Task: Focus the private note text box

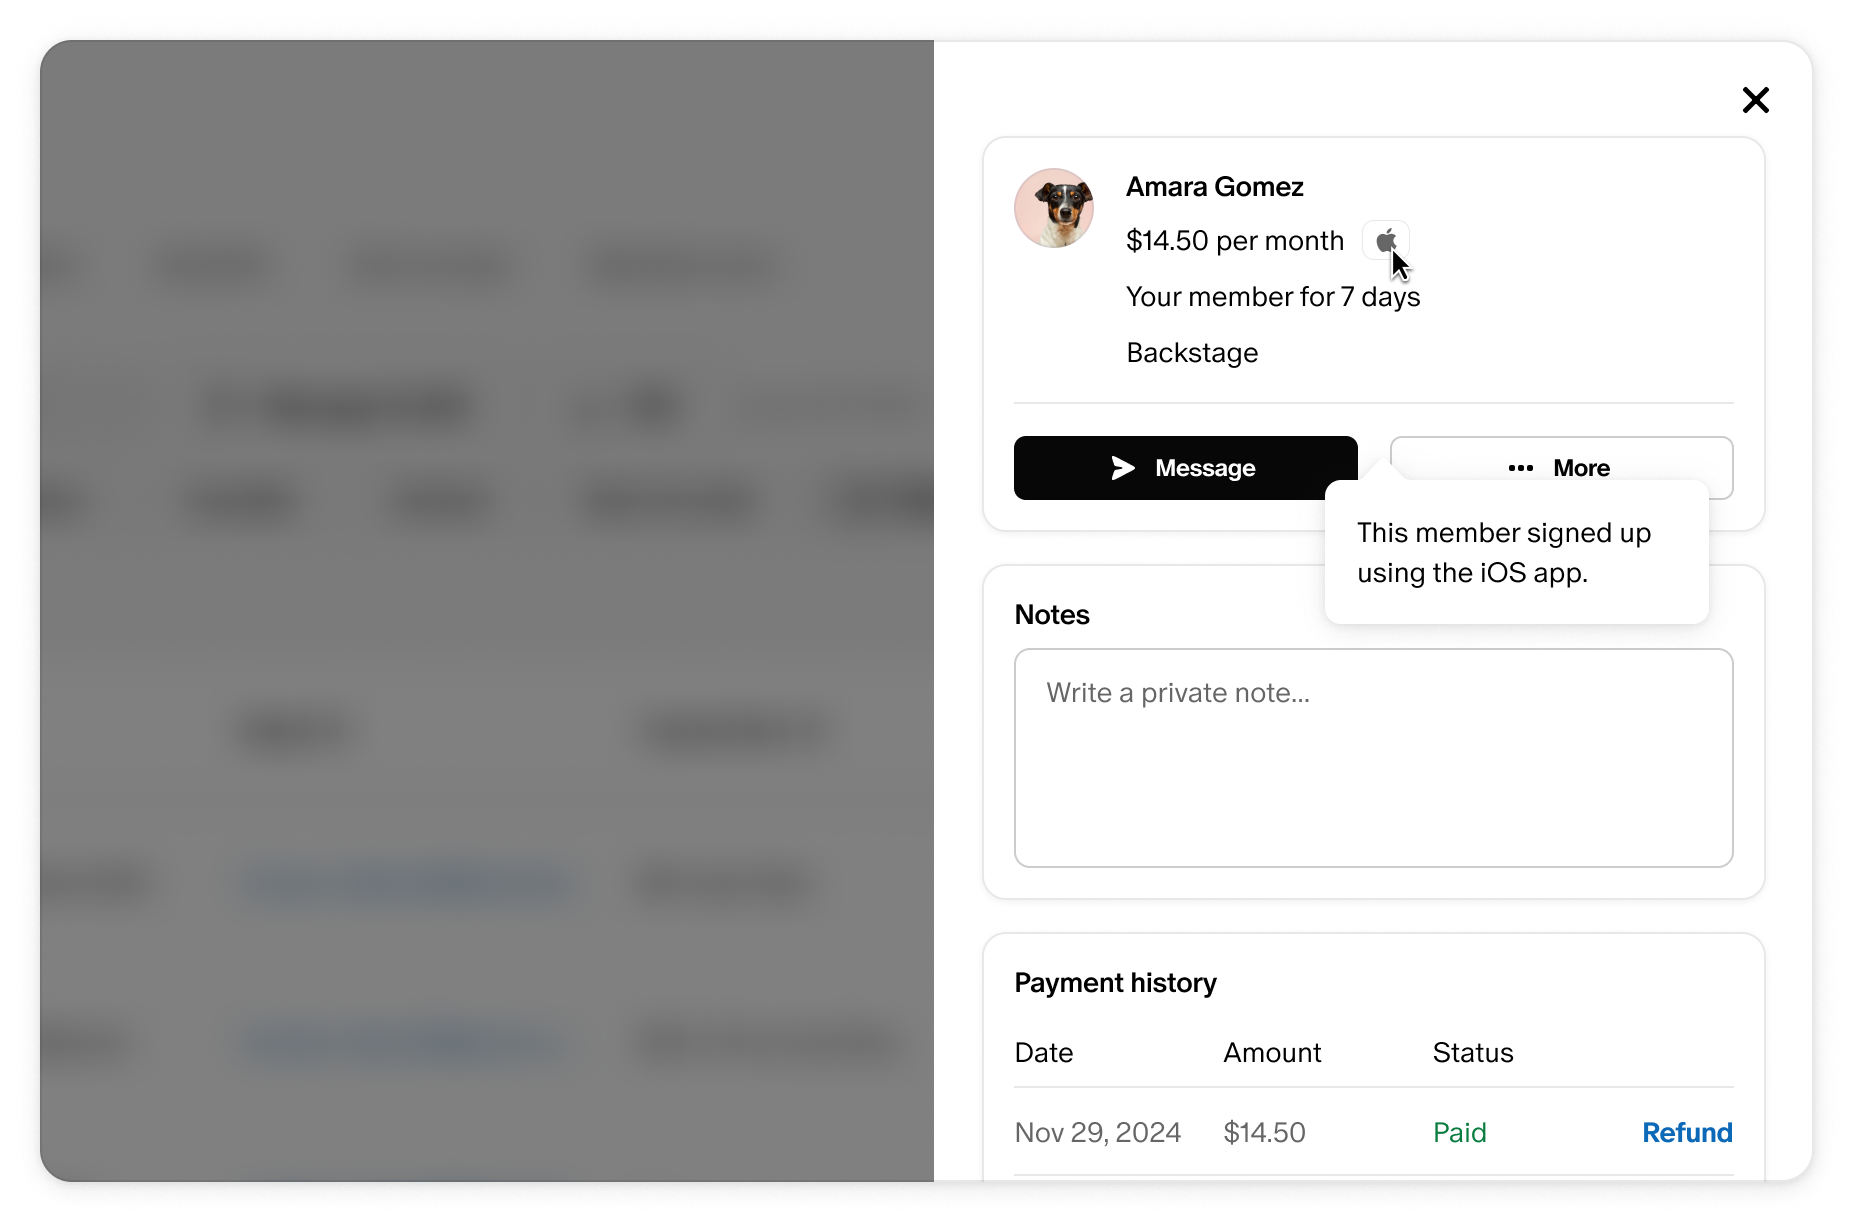Action: coord(1373,758)
